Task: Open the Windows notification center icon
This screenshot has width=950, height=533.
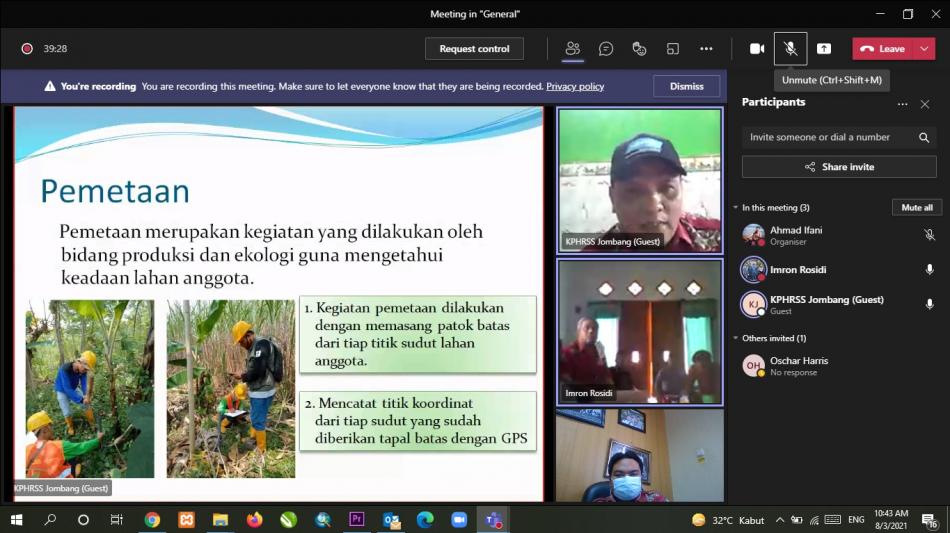Action: [x=929, y=520]
